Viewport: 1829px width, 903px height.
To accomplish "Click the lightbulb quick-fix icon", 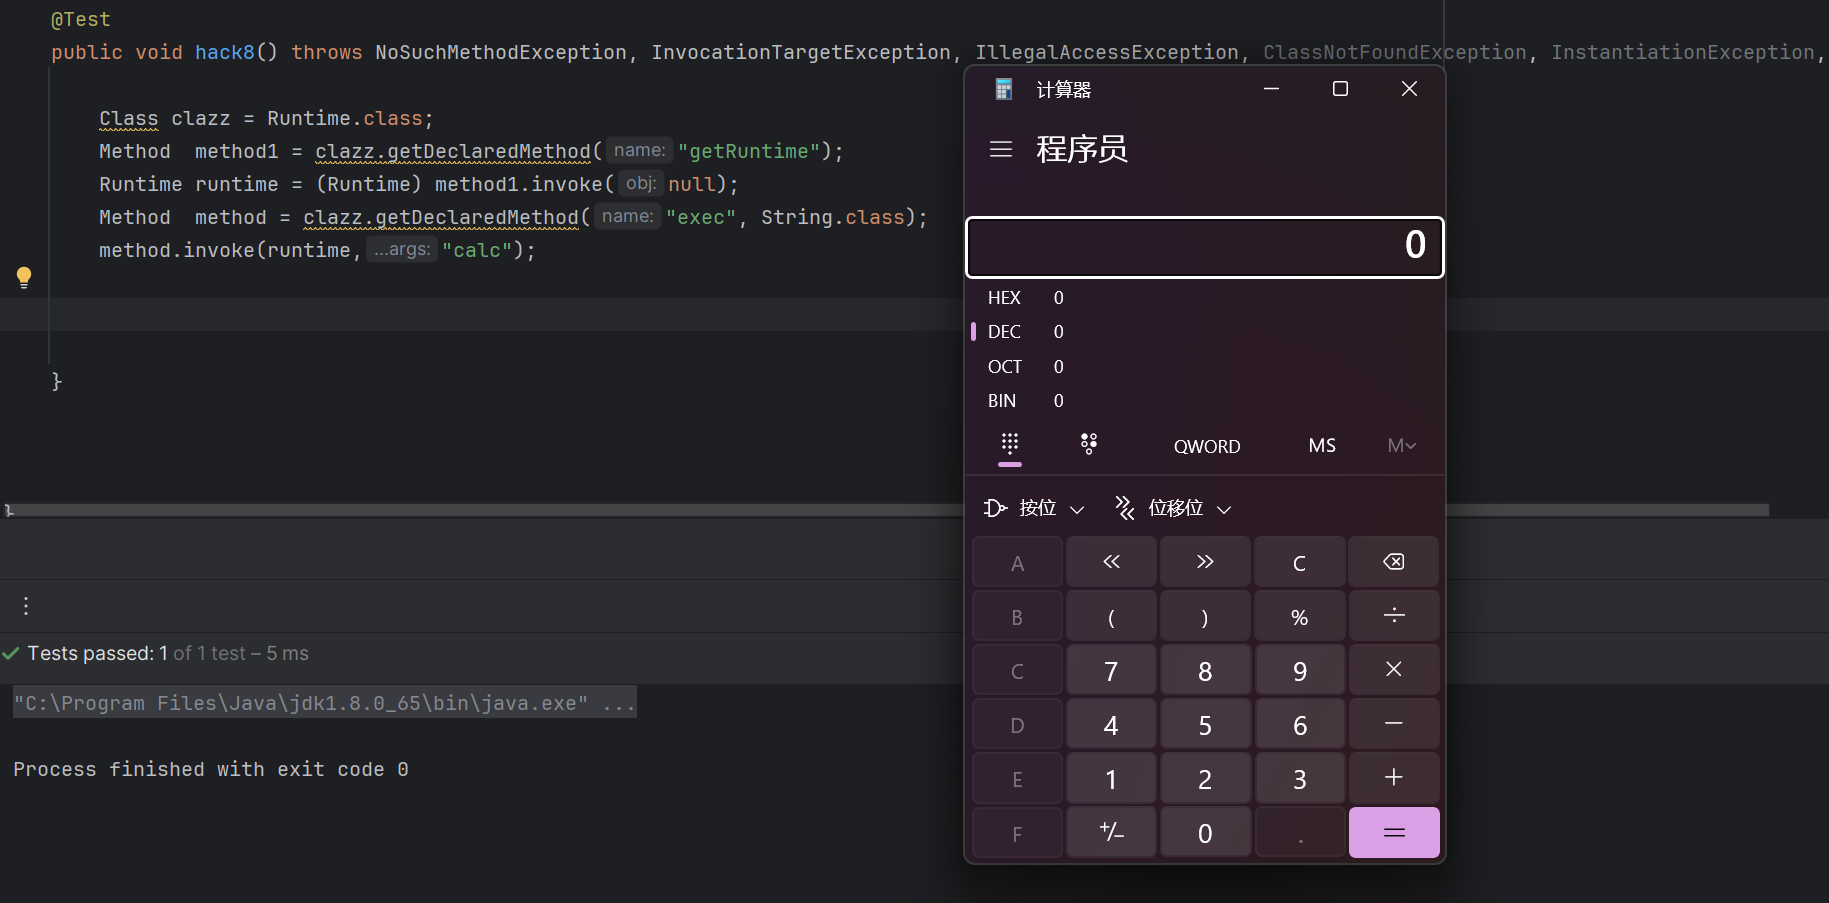I will (24, 277).
